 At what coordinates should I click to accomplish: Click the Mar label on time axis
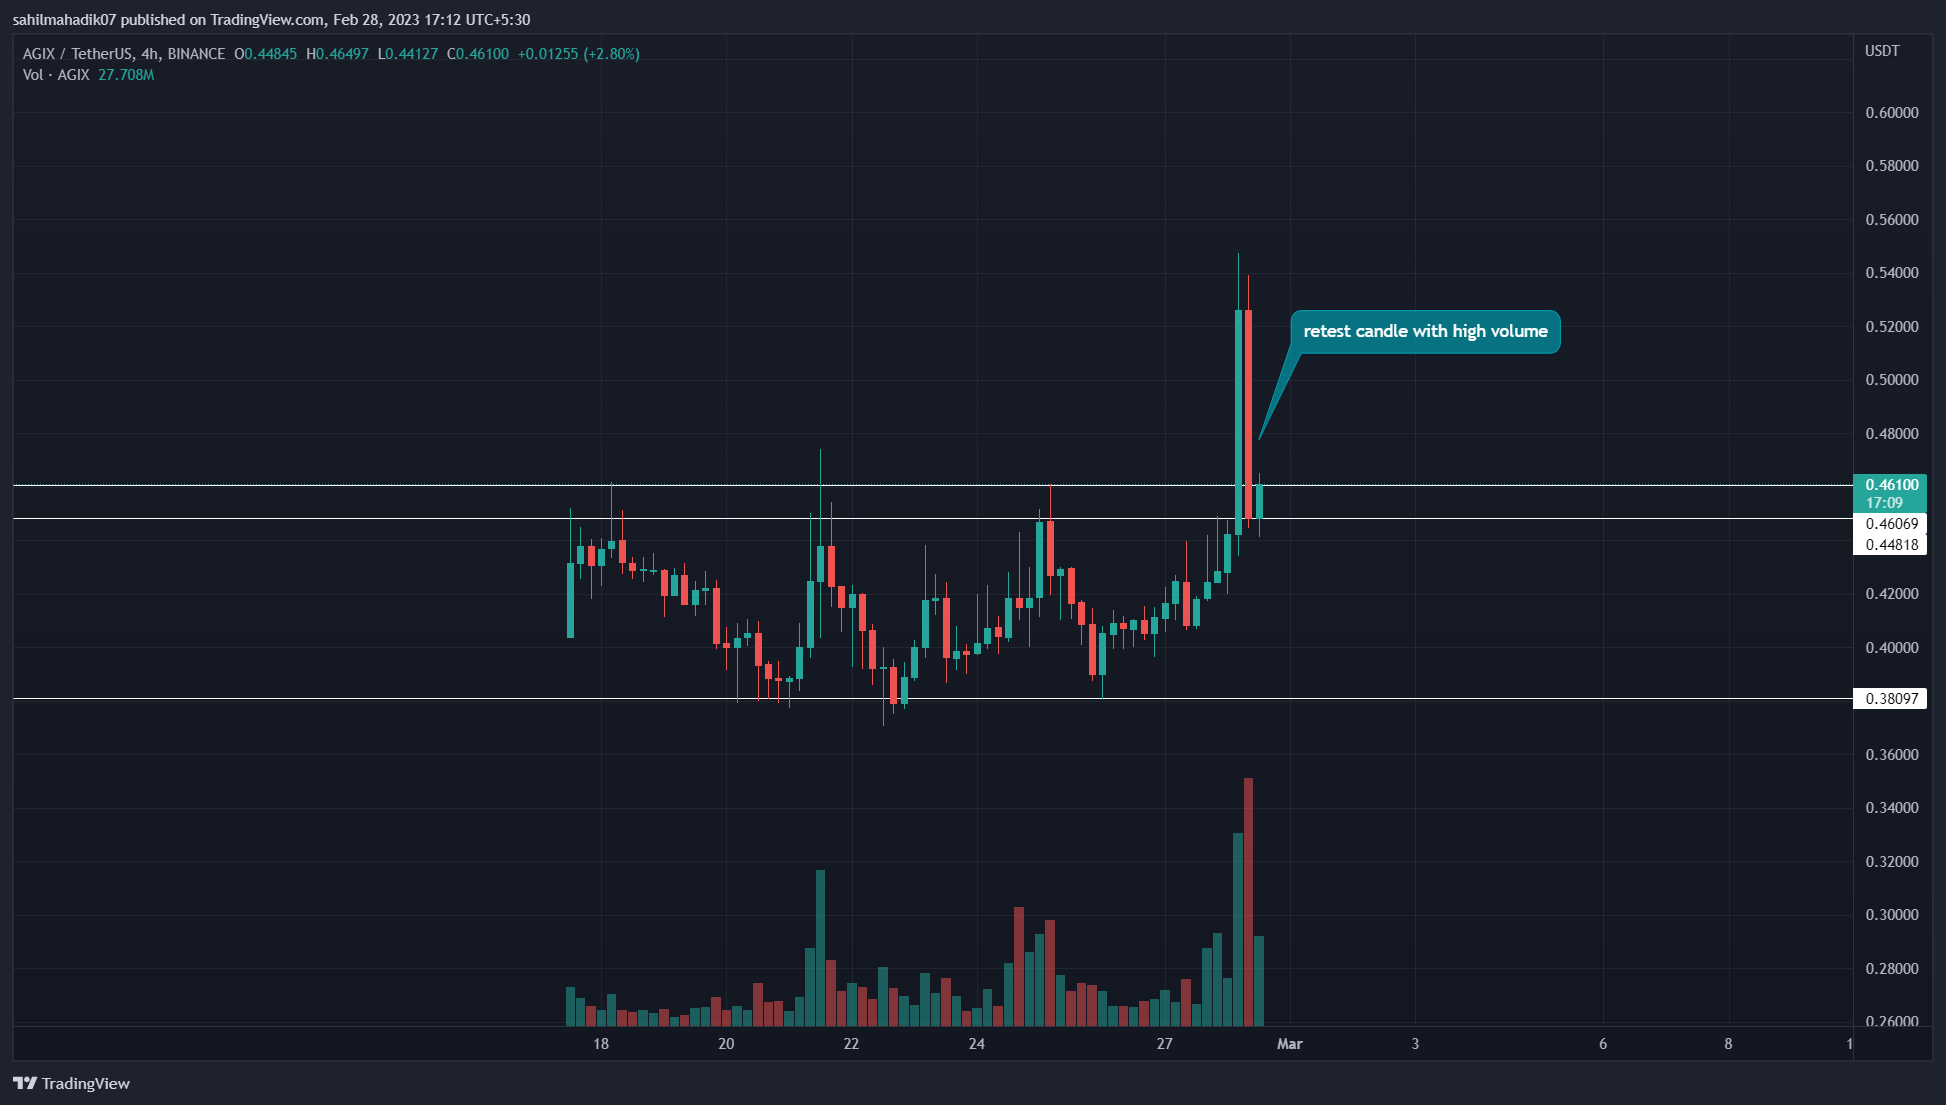1290,1043
